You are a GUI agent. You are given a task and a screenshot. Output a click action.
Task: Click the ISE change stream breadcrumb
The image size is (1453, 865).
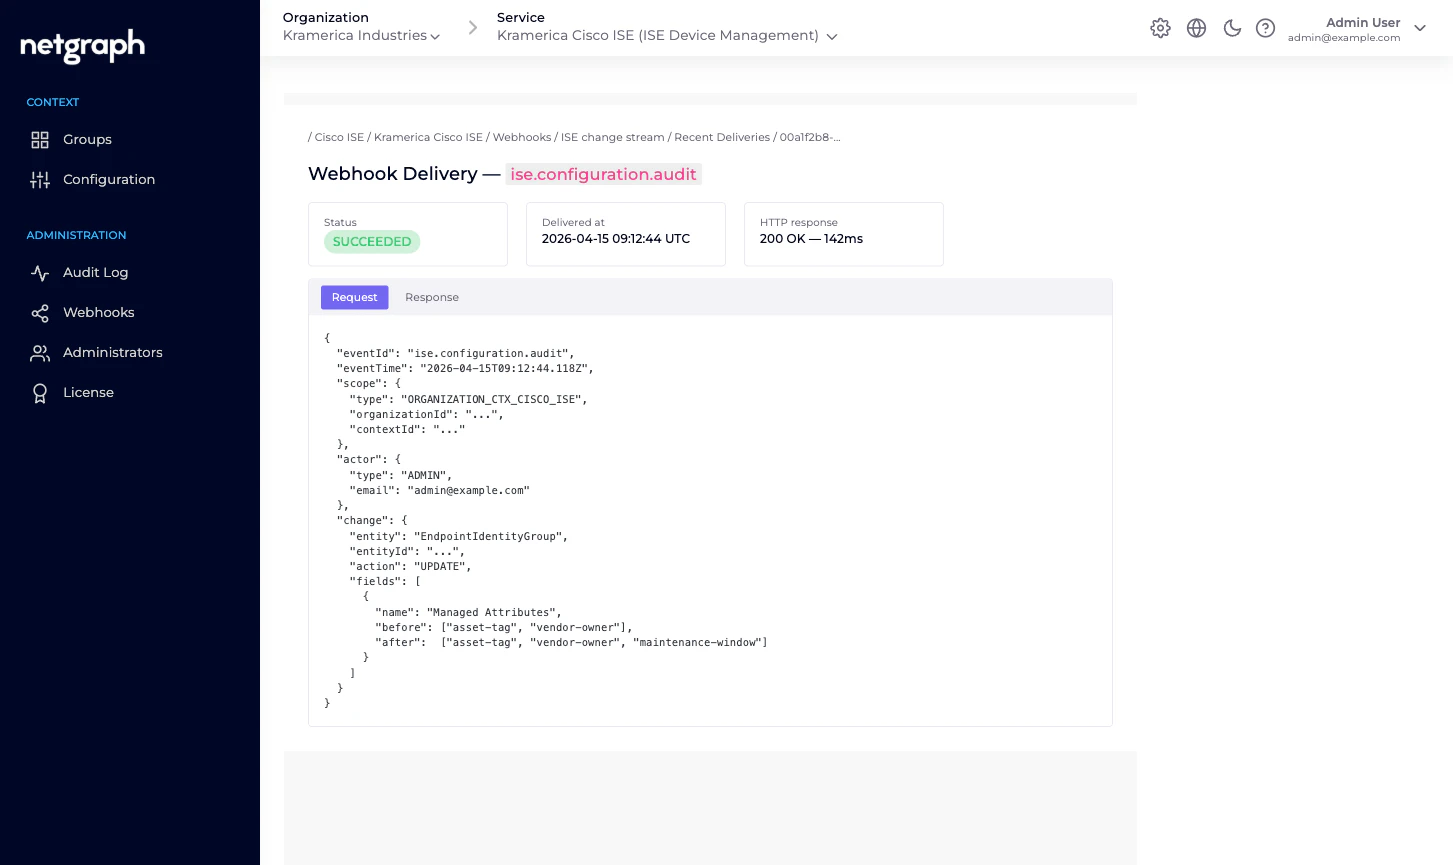tap(612, 137)
